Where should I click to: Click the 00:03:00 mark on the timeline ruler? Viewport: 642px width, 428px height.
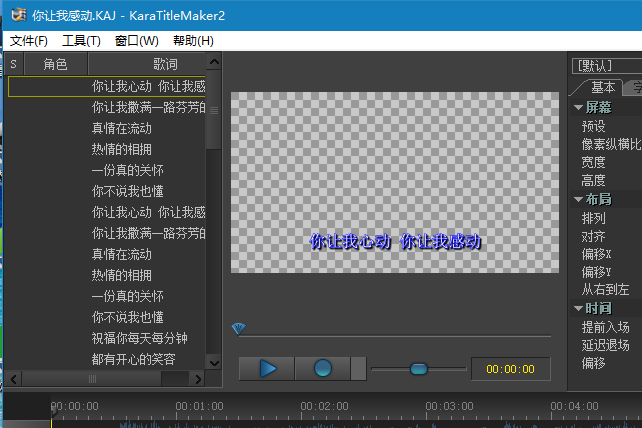(449, 406)
